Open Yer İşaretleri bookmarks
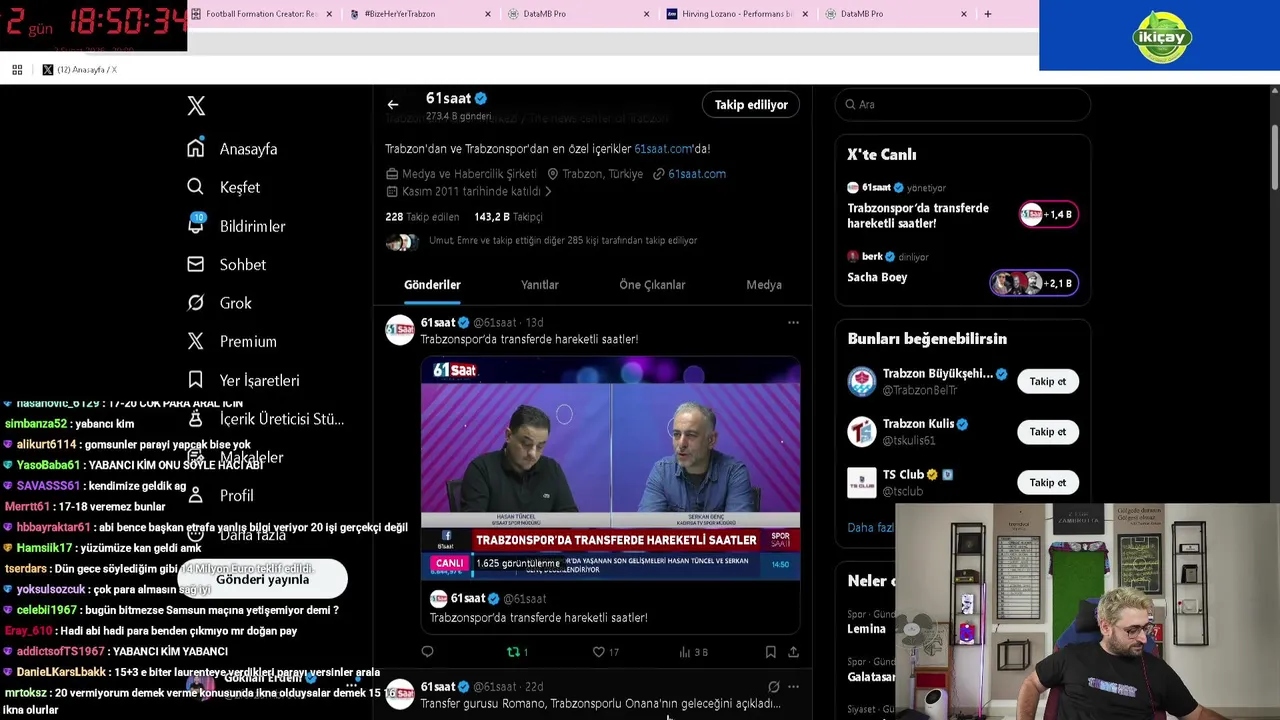 tap(243, 380)
